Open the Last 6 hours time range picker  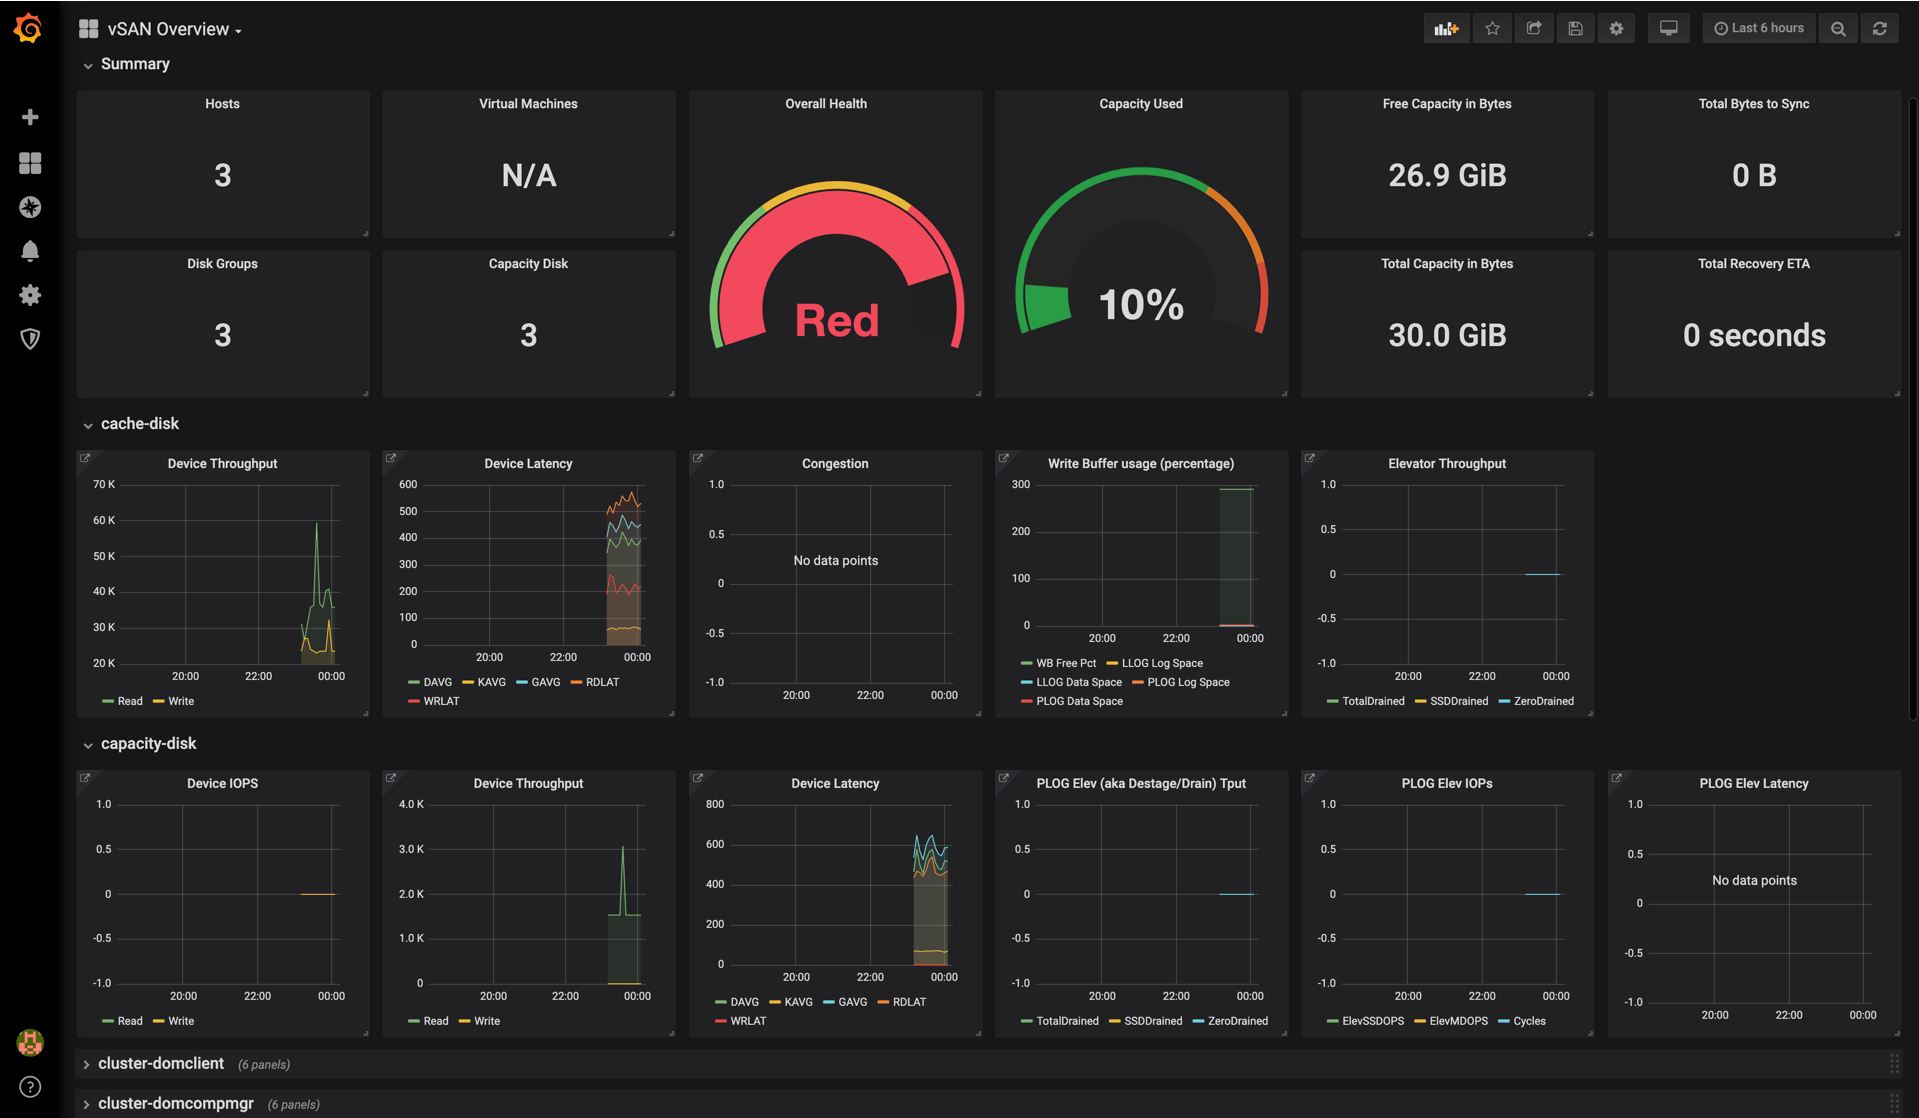click(1758, 28)
